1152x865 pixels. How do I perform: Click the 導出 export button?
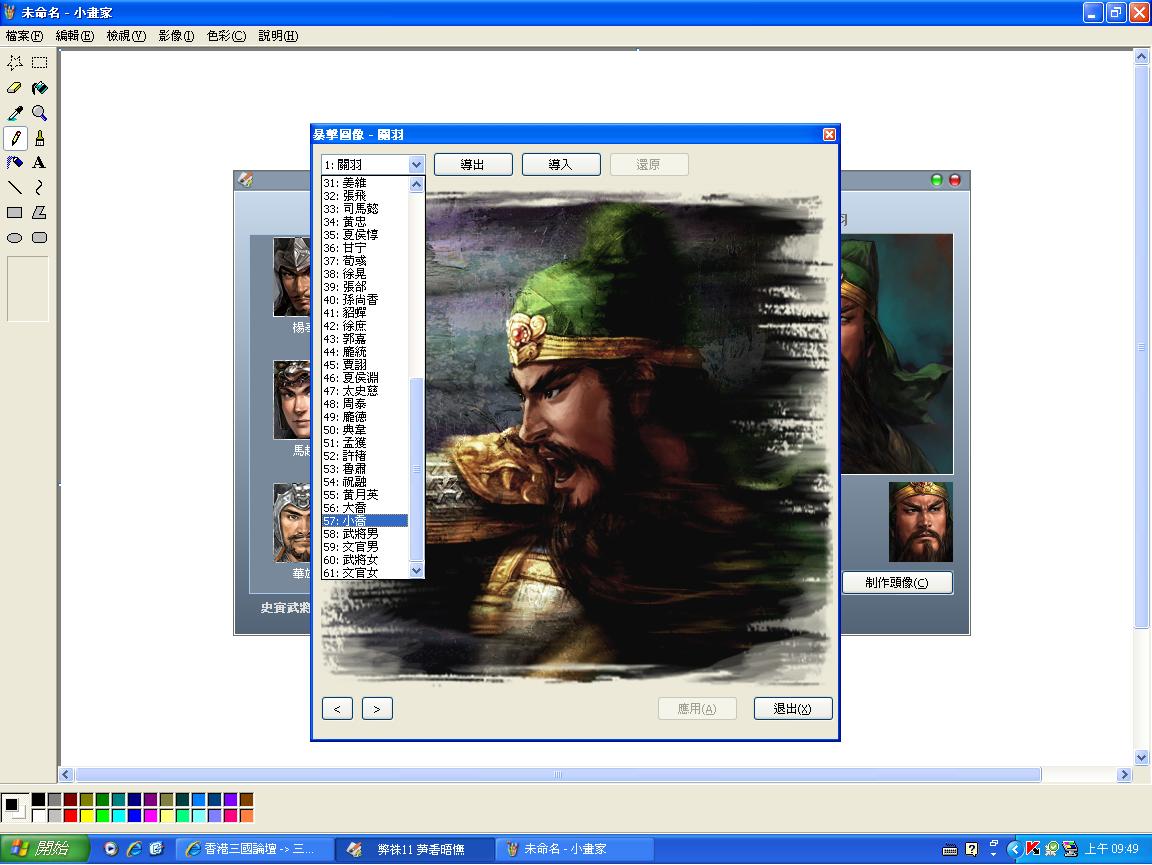[473, 165]
